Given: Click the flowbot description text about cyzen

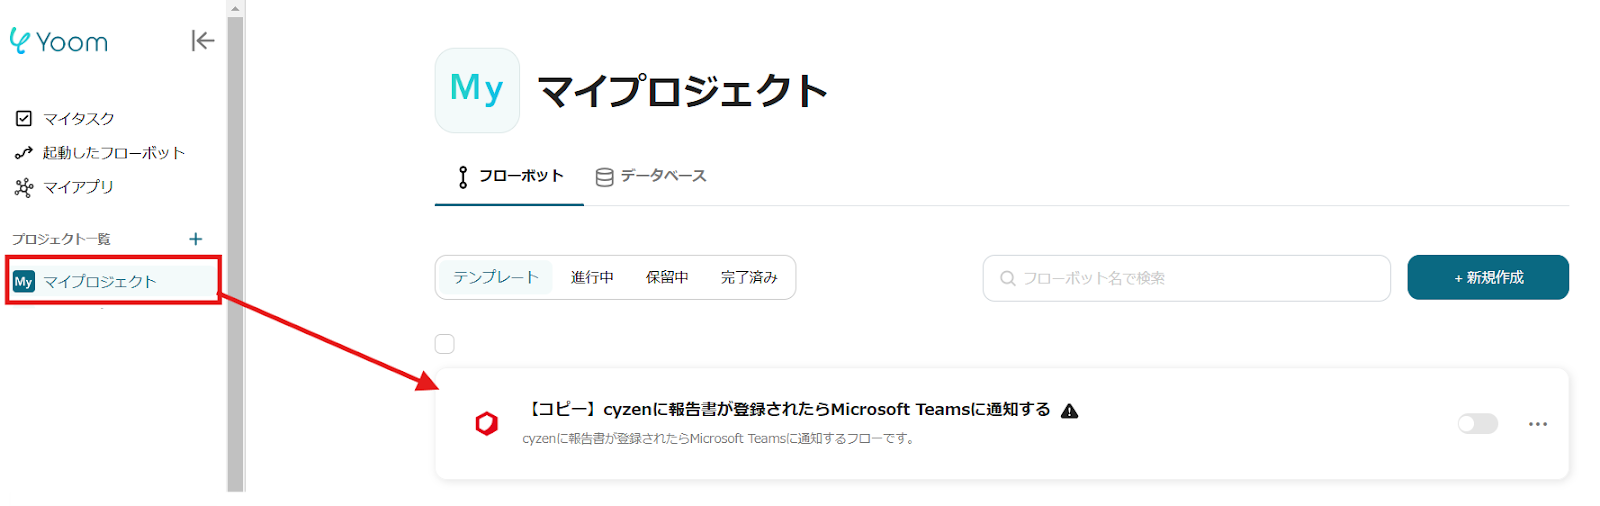Looking at the screenshot, I should pos(719,438).
